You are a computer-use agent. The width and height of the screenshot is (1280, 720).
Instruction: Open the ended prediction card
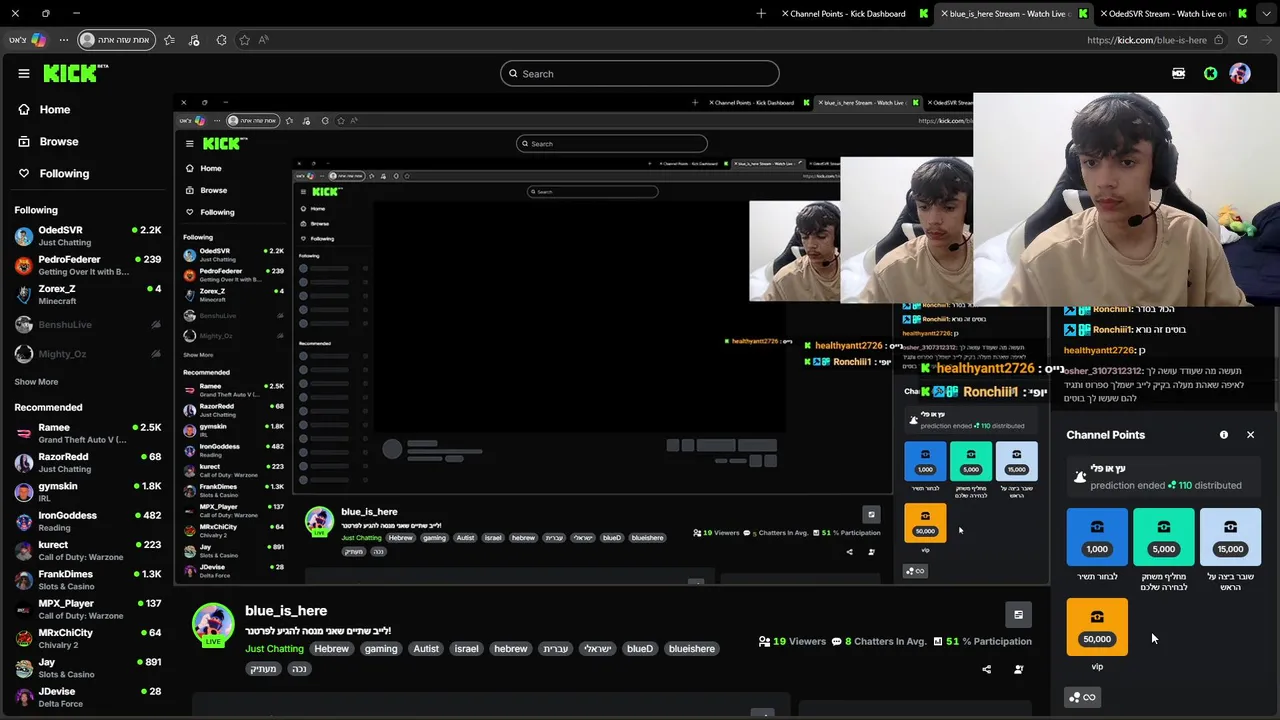(x=1164, y=477)
